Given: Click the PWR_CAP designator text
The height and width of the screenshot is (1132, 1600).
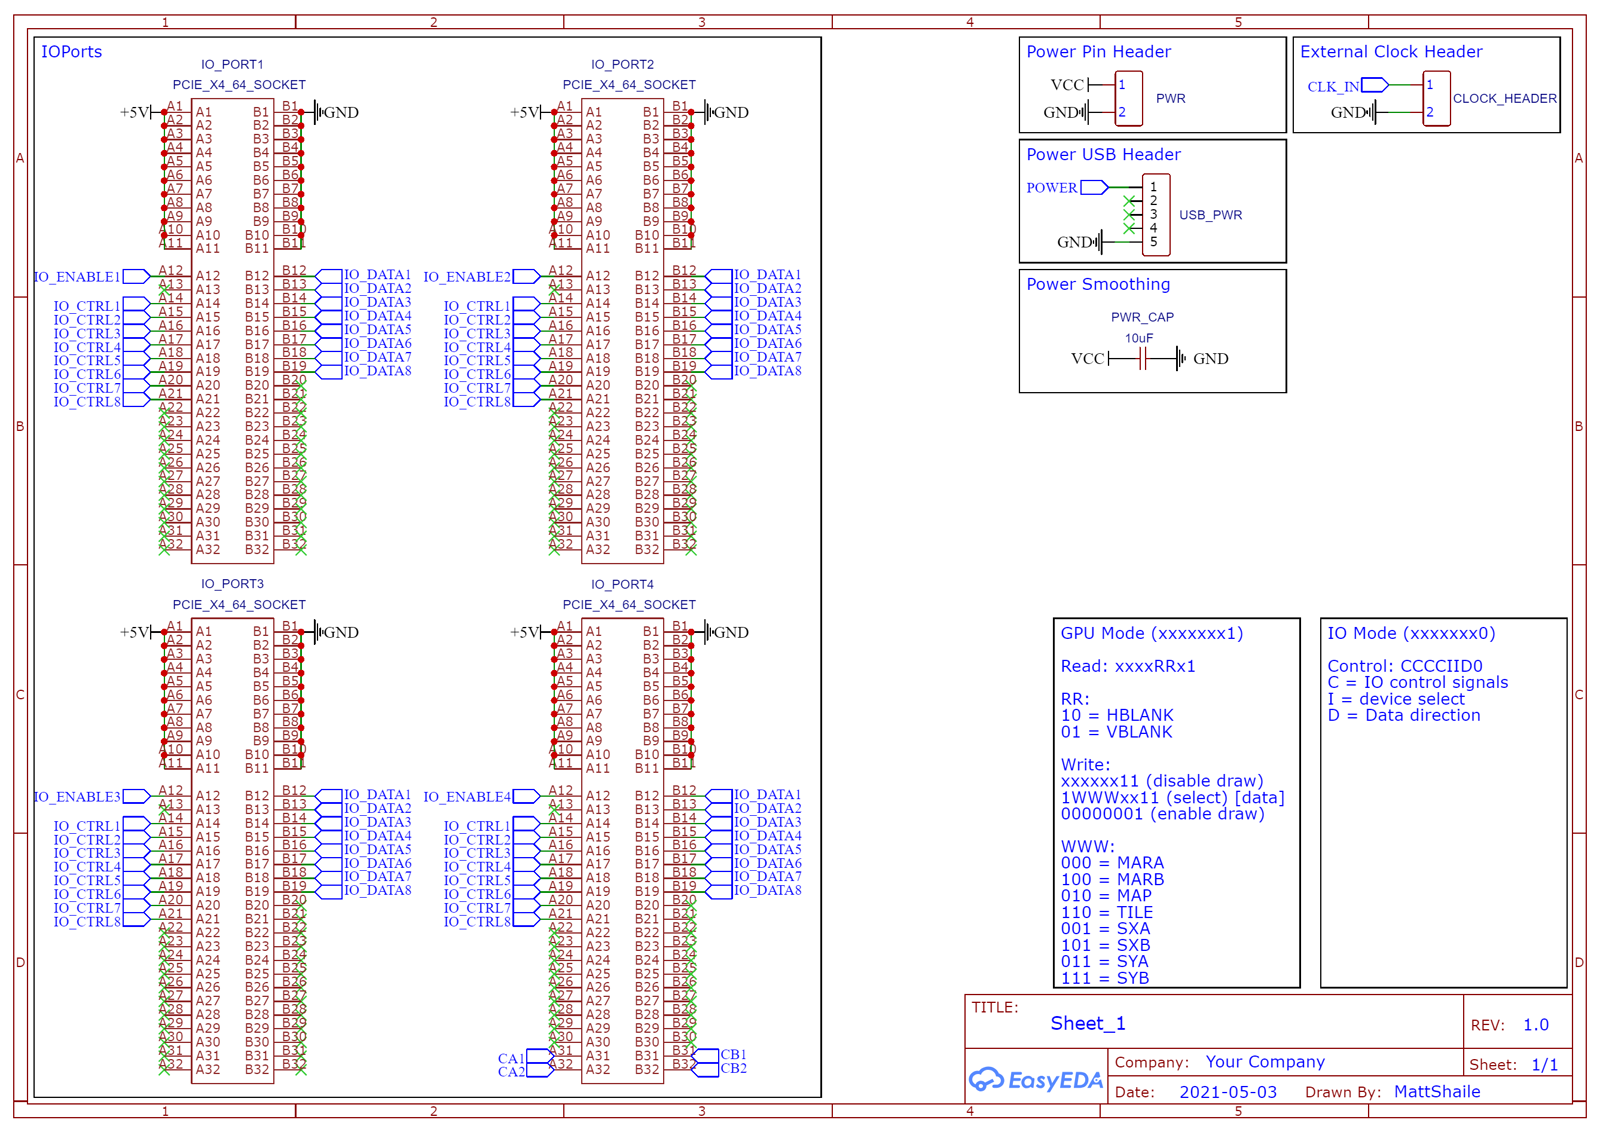Looking at the screenshot, I should coord(1142,317).
